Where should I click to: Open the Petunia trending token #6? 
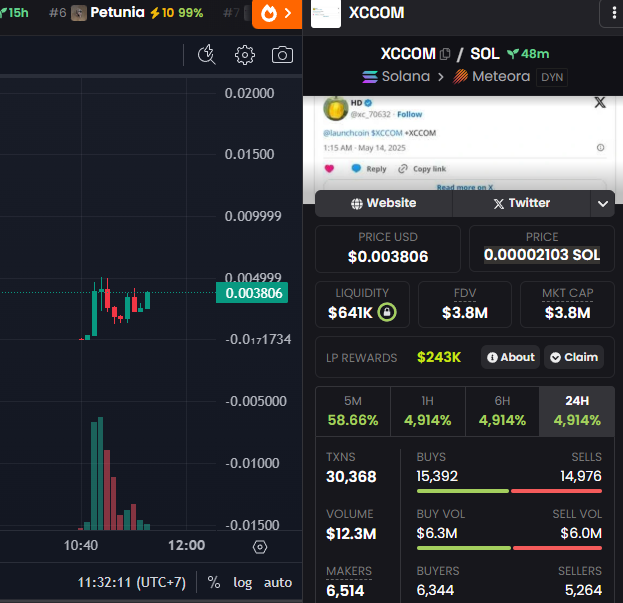coord(126,13)
